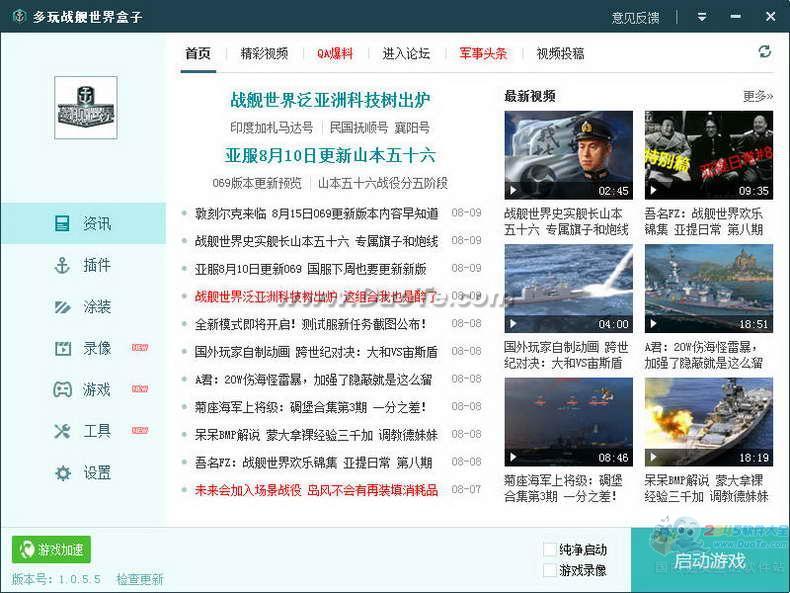Play the 08:46 碉堡合集 video

coord(568,422)
